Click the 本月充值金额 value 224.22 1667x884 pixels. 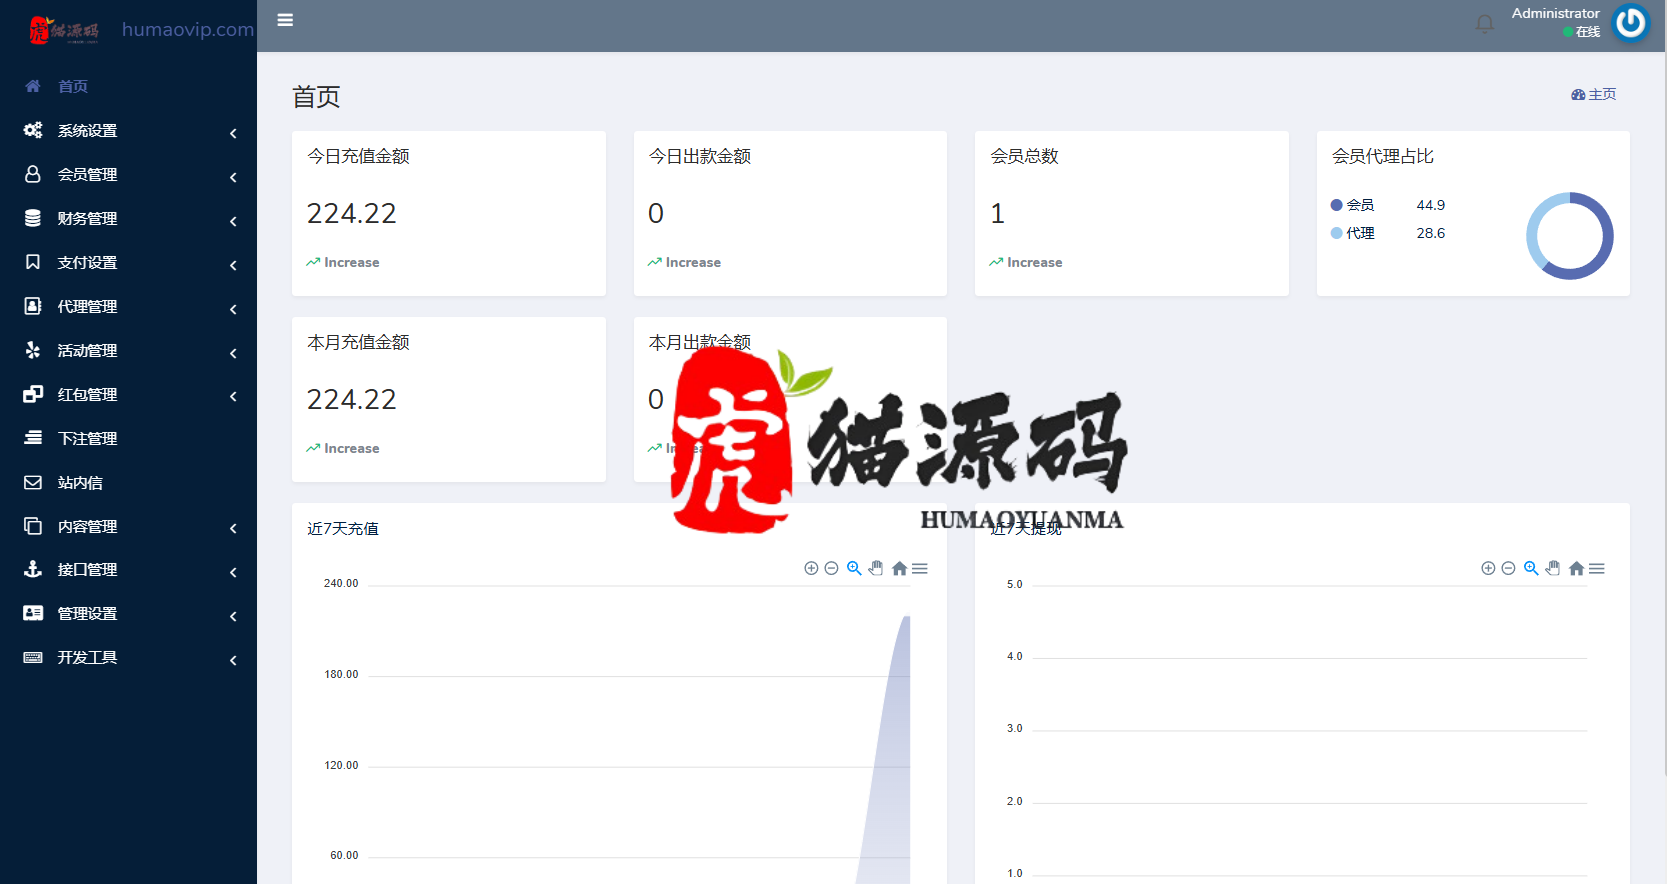pos(351,399)
